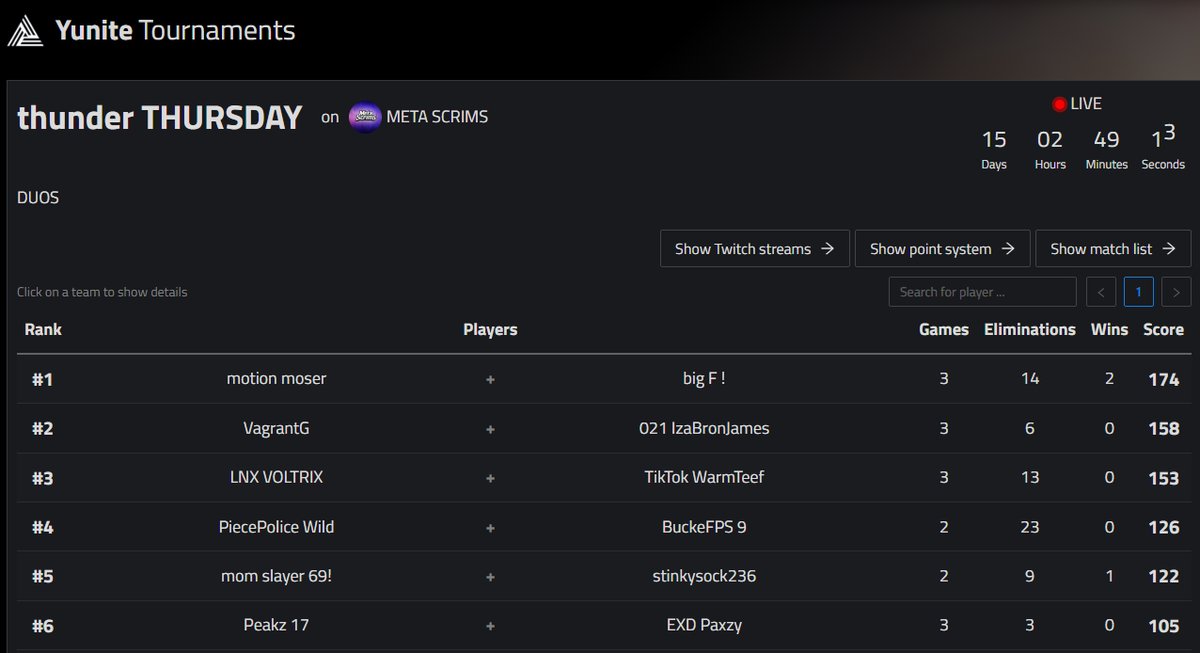
Task: Open the META SCRIMS server link
Action: pyautogui.click(x=437, y=117)
